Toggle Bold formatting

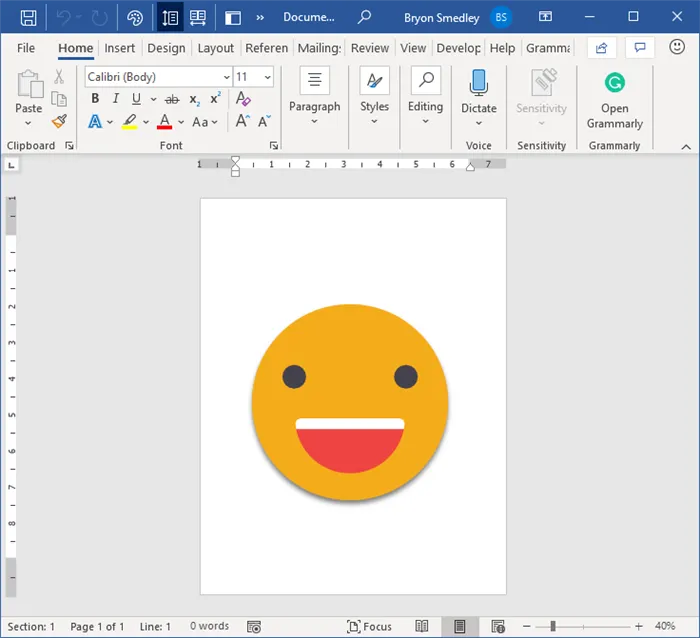[x=95, y=99]
